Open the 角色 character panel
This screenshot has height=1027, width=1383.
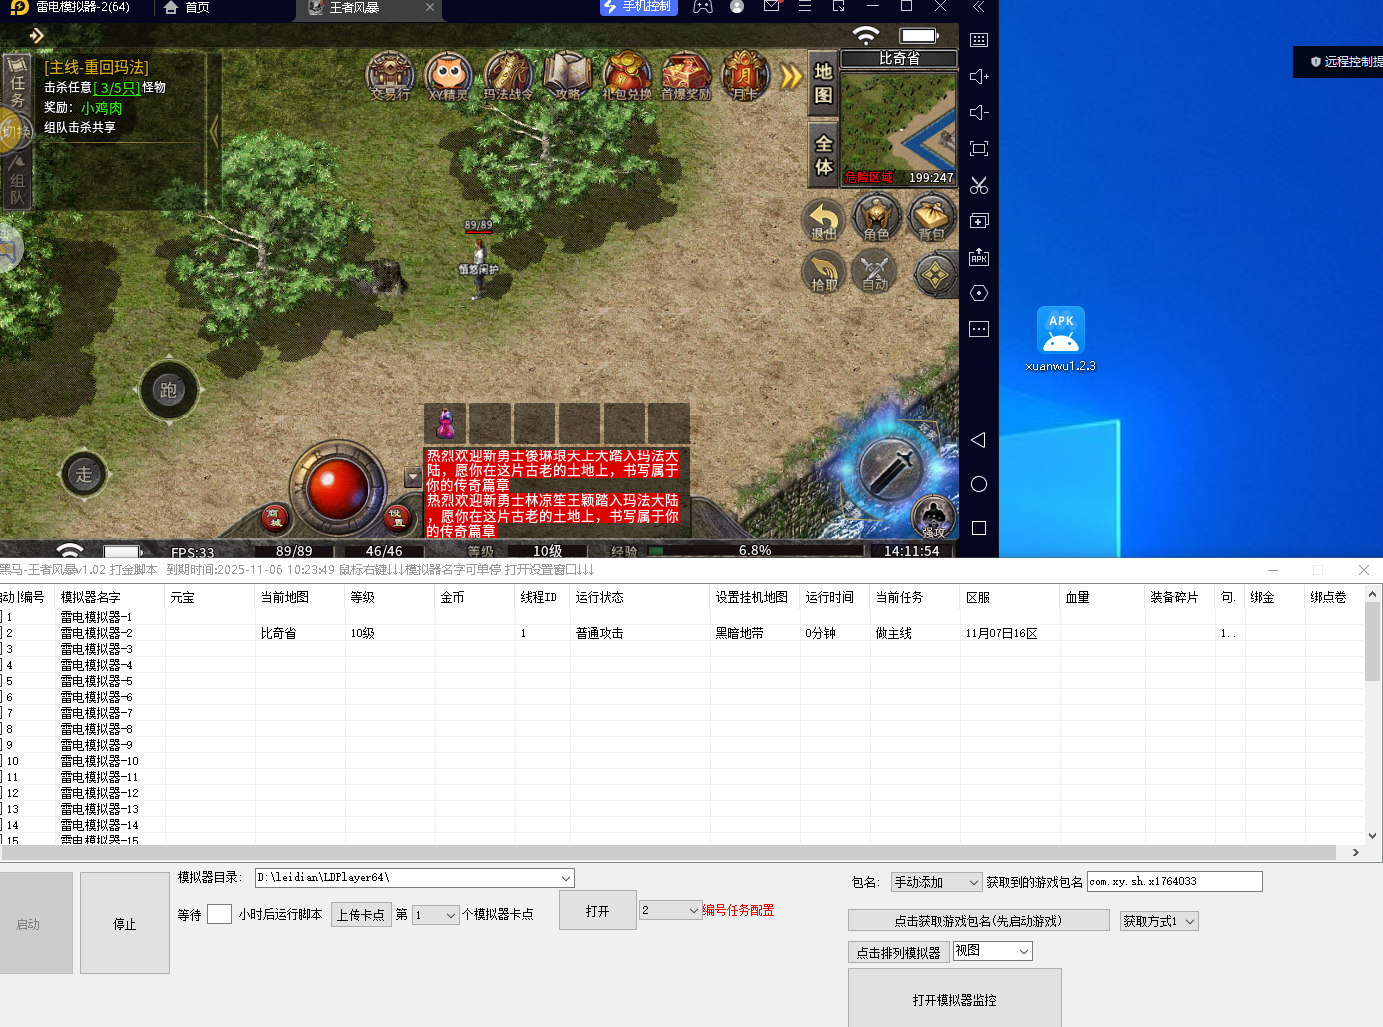(x=877, y=219)
